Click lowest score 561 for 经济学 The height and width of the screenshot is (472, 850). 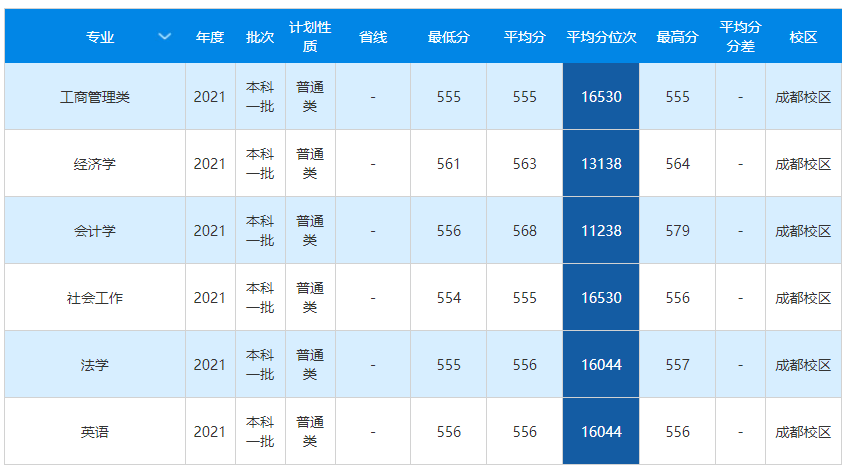click(x=448, y=164)
